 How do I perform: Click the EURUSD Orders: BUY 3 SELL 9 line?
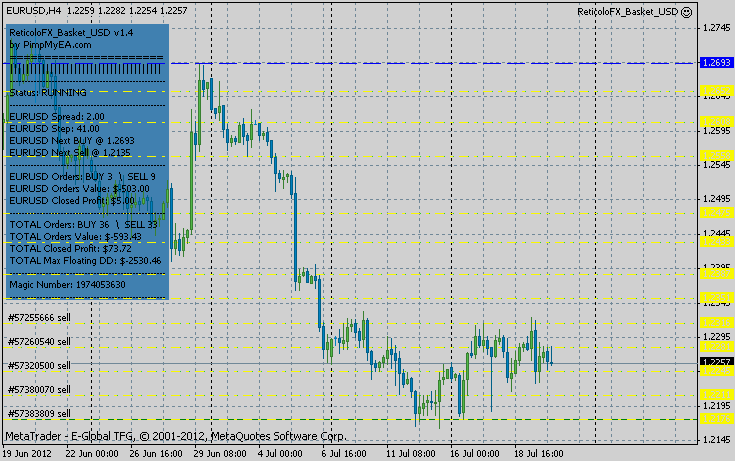(82, 177)
